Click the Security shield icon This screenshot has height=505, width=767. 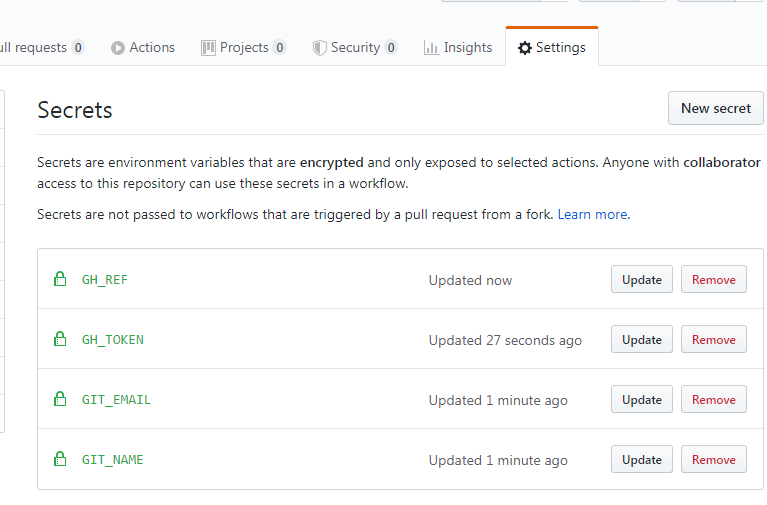click(x=319, y=48)
